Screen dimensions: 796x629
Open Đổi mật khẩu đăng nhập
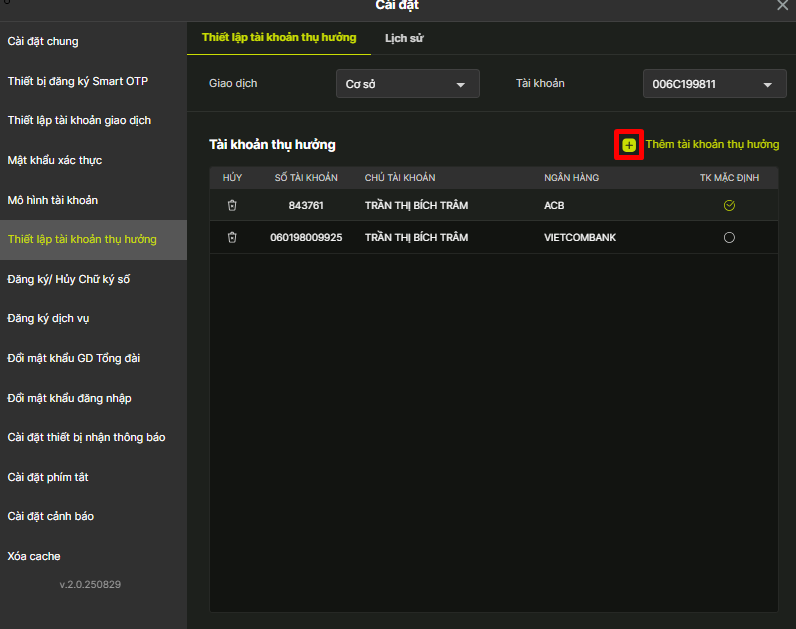(x=69, y=398)
